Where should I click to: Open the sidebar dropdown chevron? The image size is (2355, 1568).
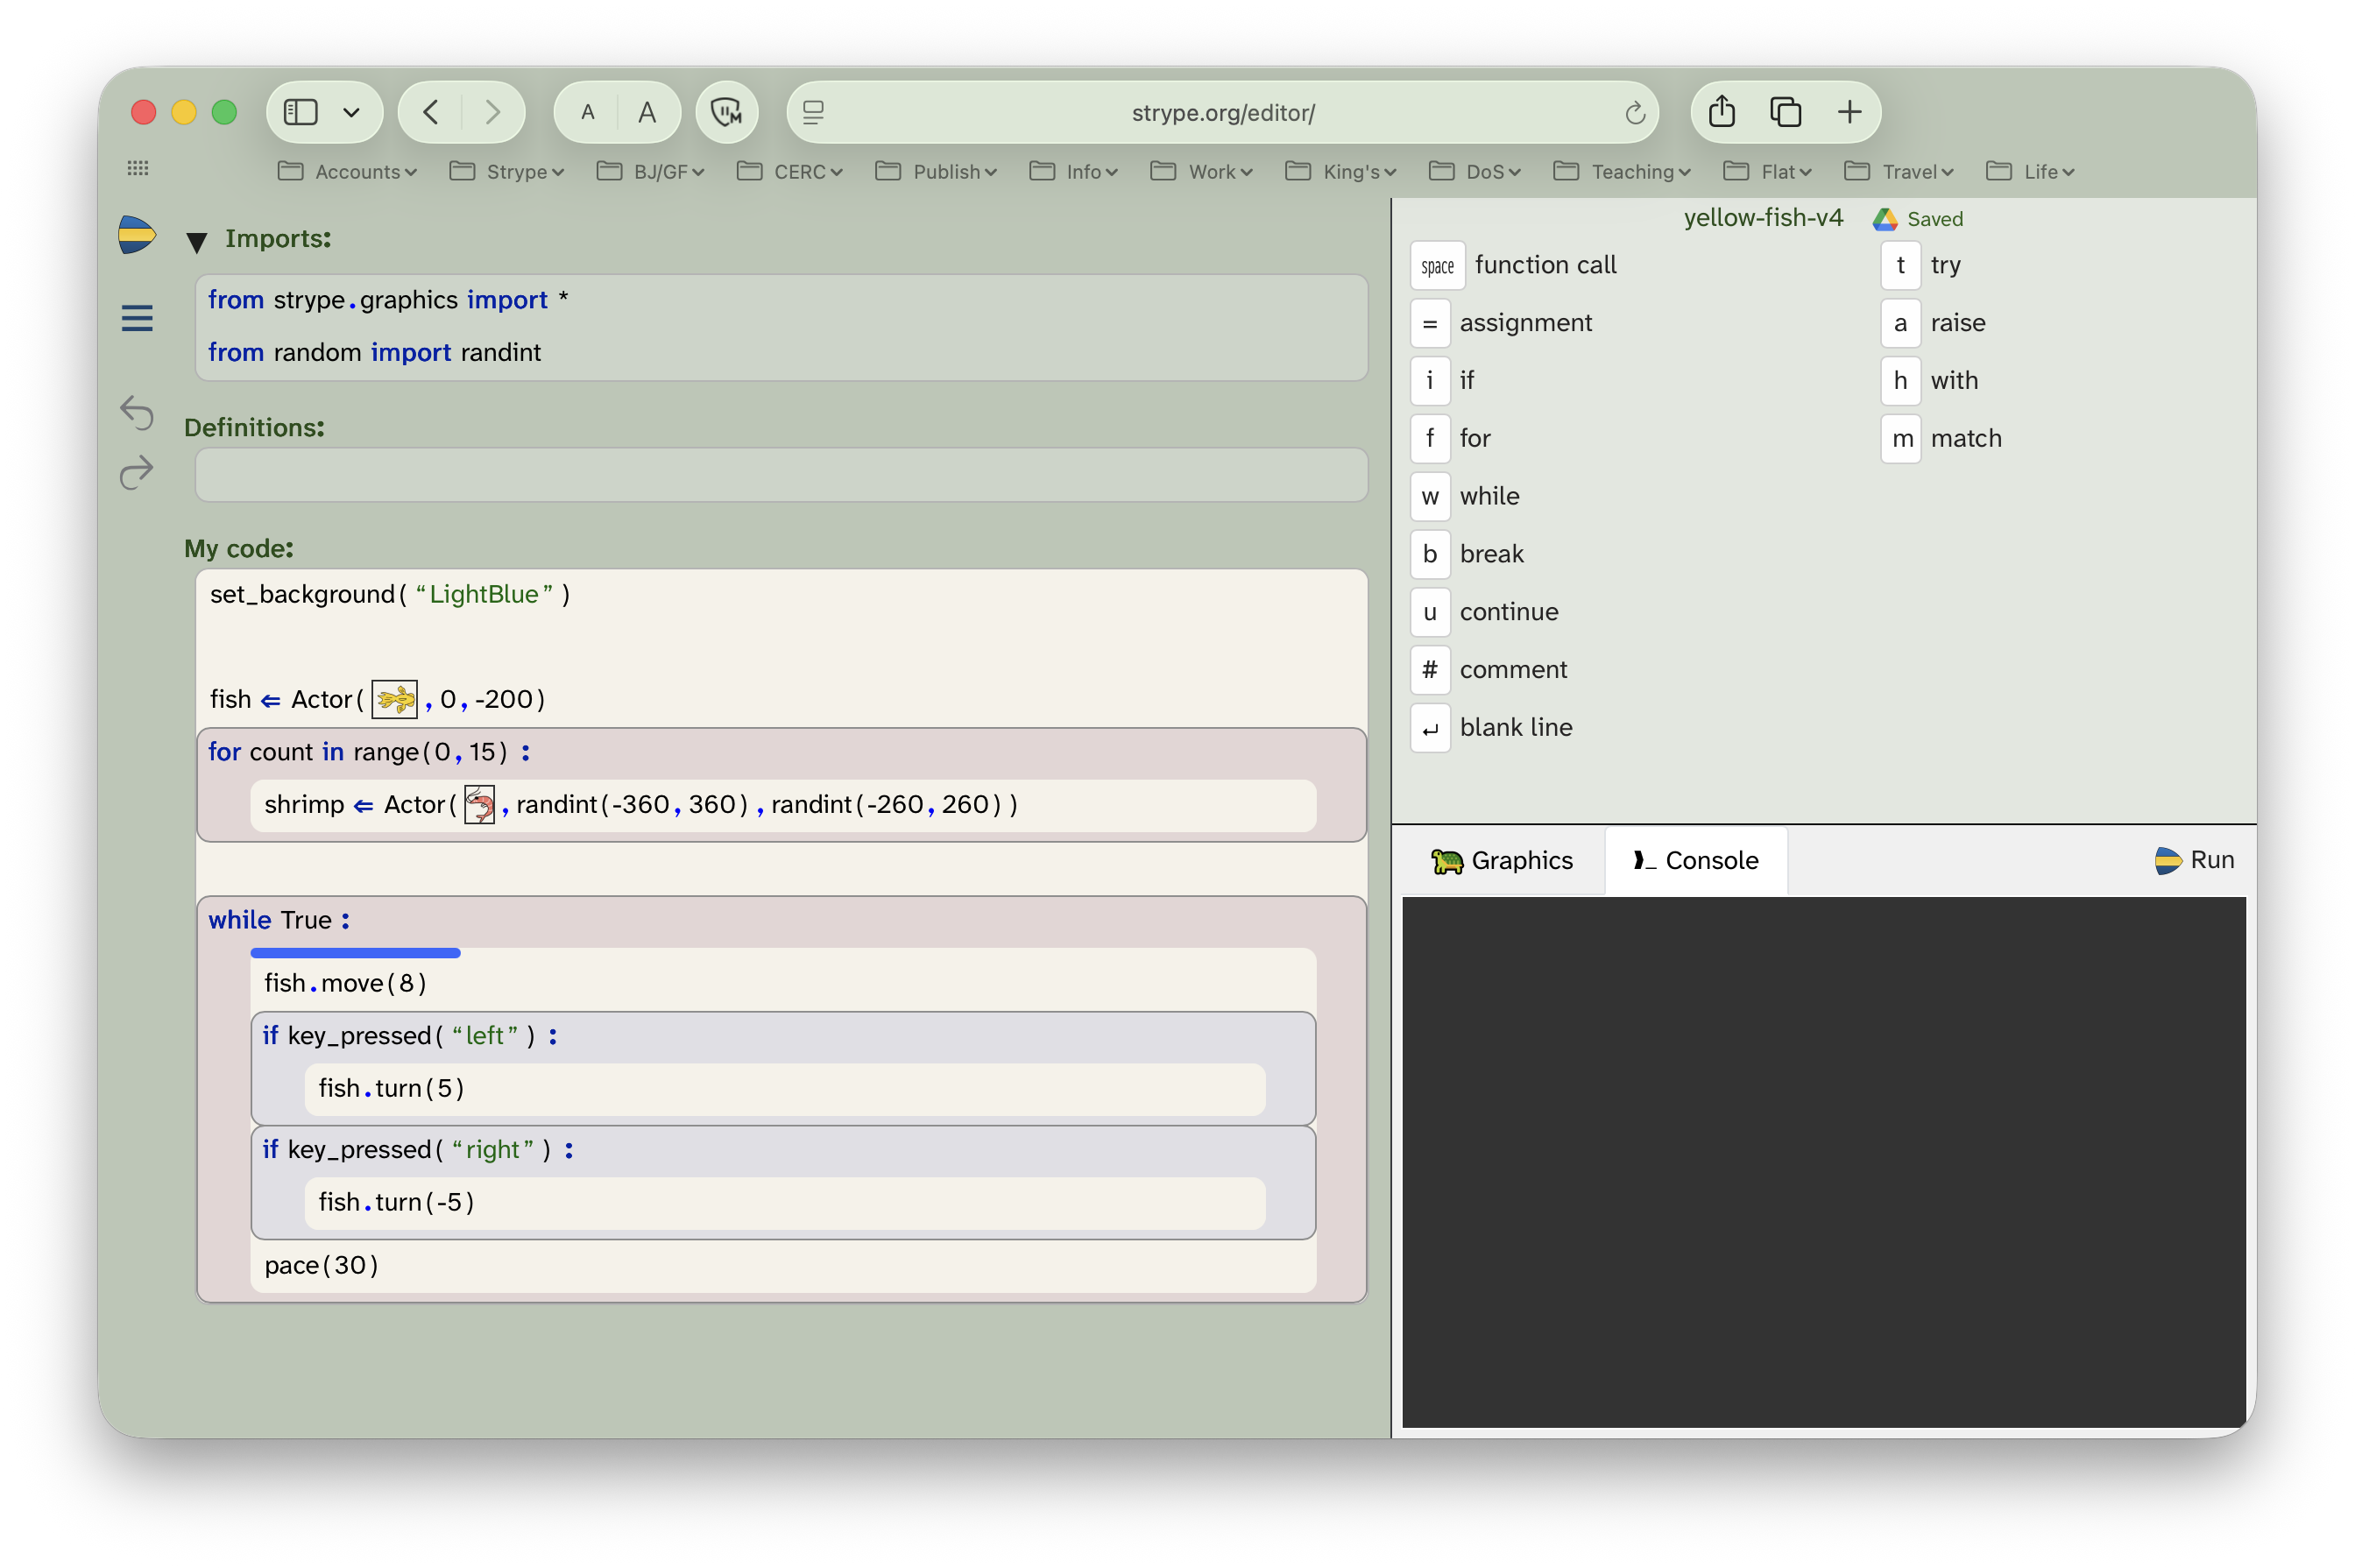352,112
